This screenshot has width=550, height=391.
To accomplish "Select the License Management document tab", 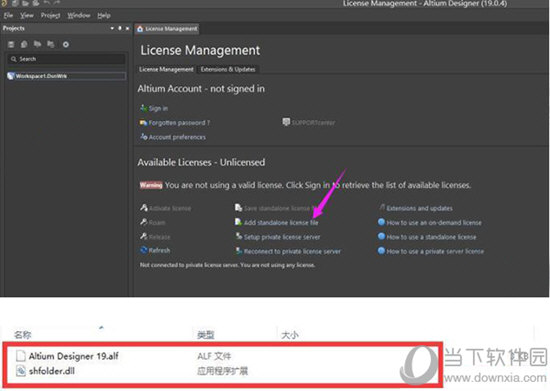I will coord(167,29).
